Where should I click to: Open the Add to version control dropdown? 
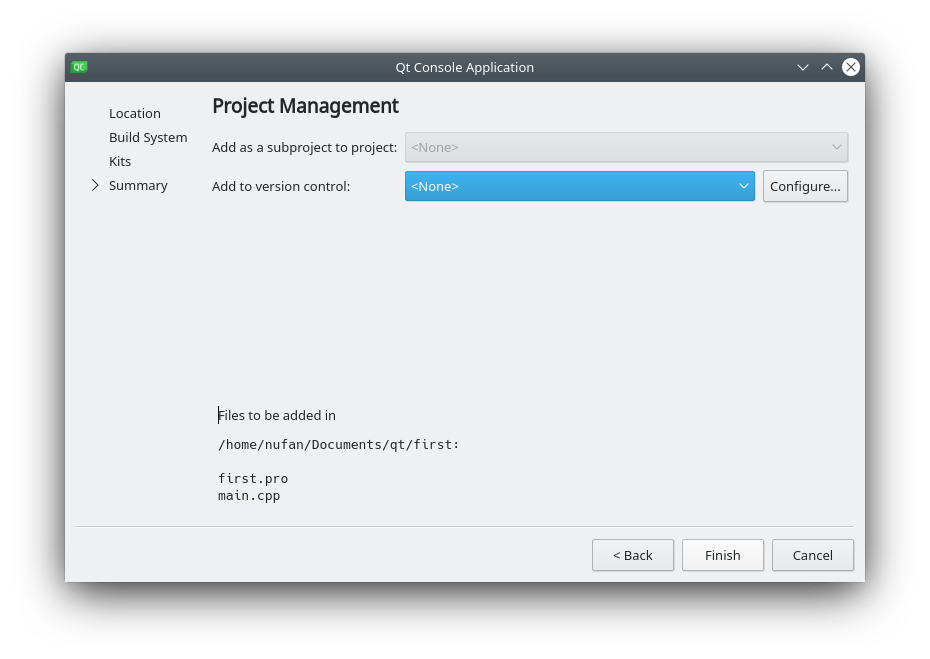tap(579, 186)
